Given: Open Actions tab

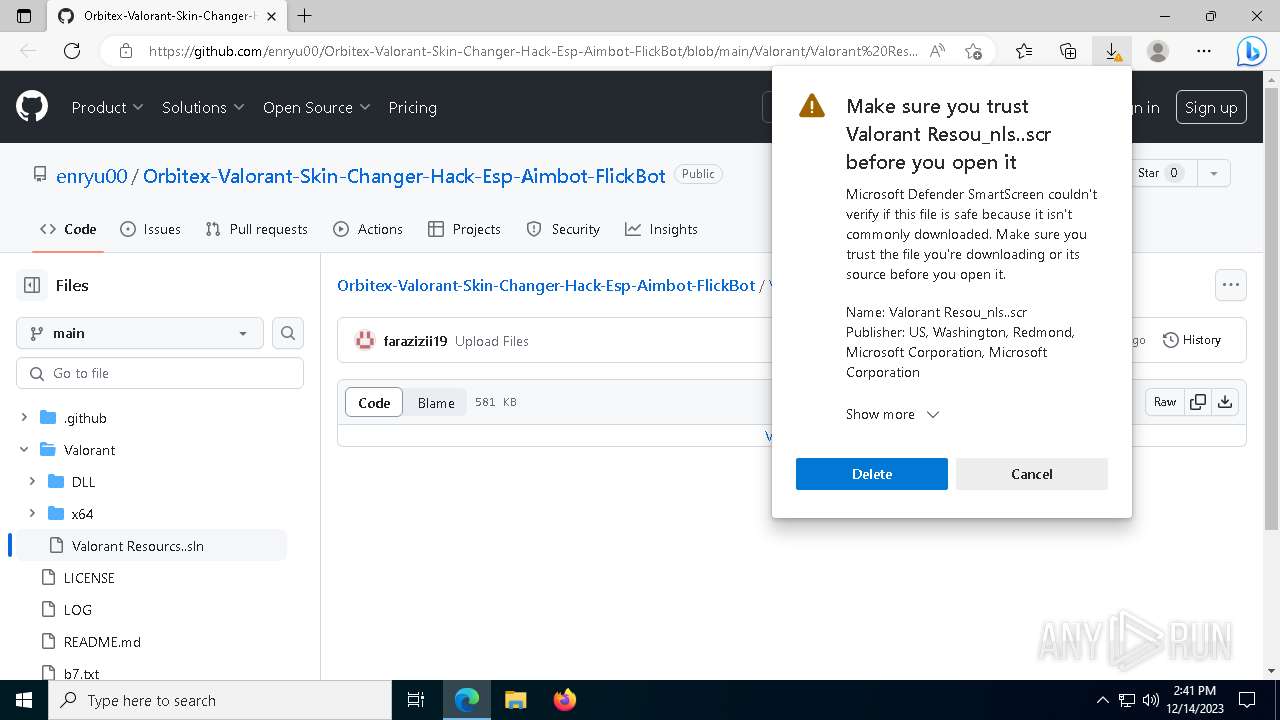Looking at the screenshot, I should (367, 229).
